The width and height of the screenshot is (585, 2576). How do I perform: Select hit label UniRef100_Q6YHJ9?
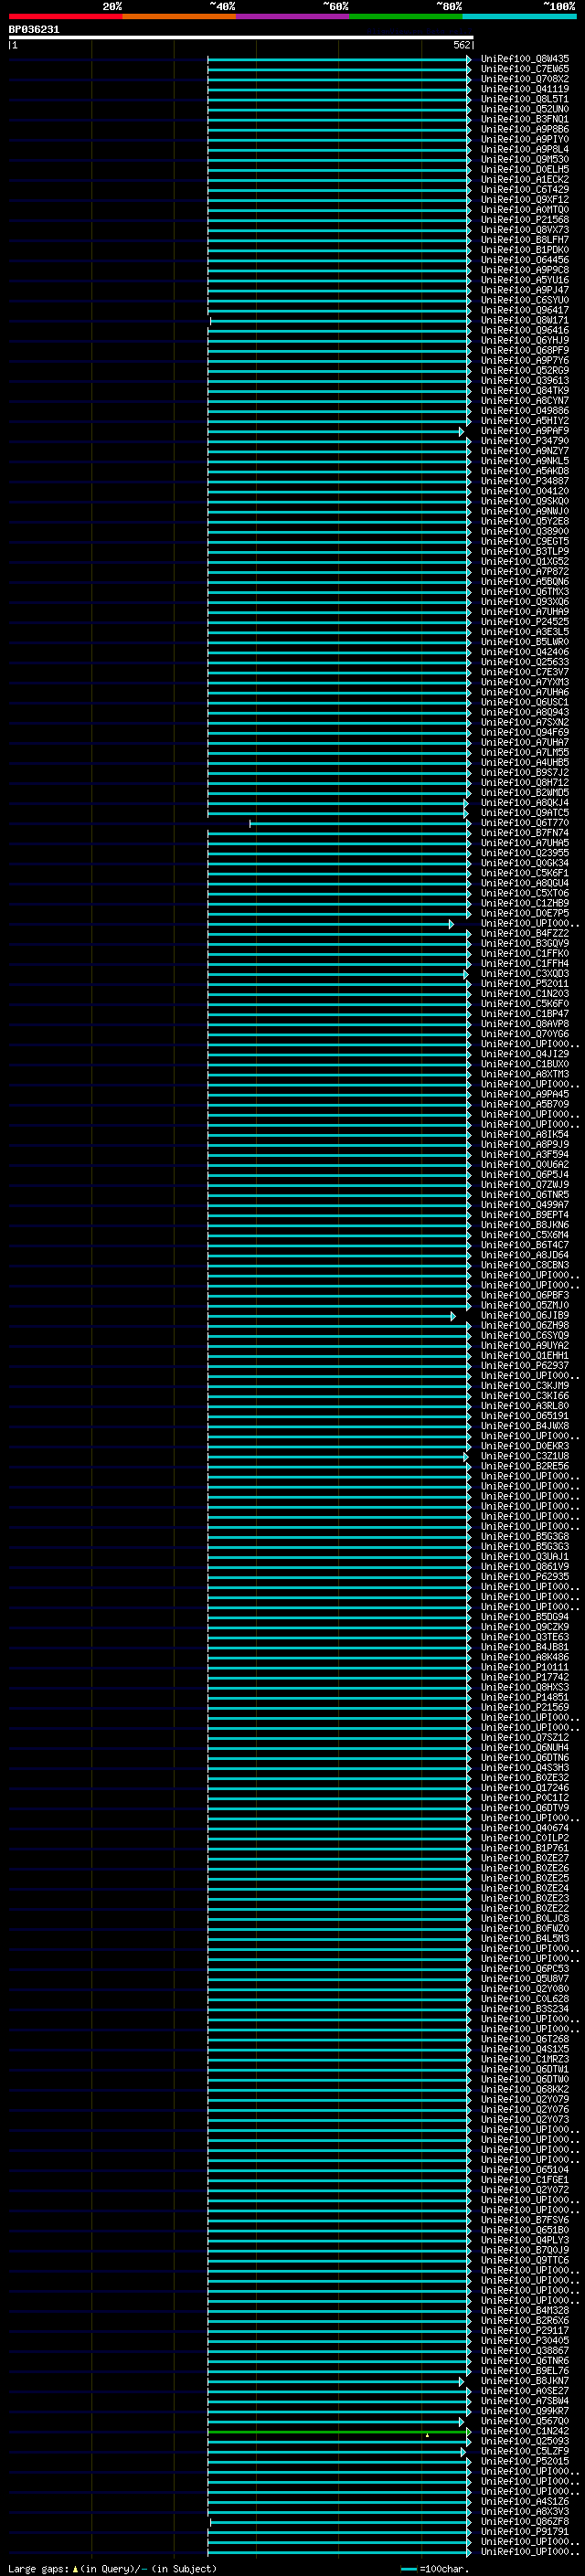point(525,340)
